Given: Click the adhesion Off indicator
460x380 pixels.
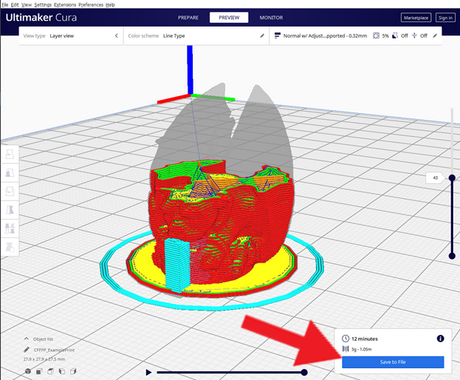Looking at the screenshot, I should point(419,36).
